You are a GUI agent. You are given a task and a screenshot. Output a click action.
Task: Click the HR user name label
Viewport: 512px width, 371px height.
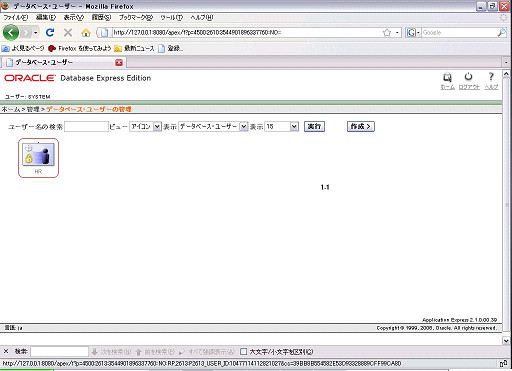[x=38, y=172]
